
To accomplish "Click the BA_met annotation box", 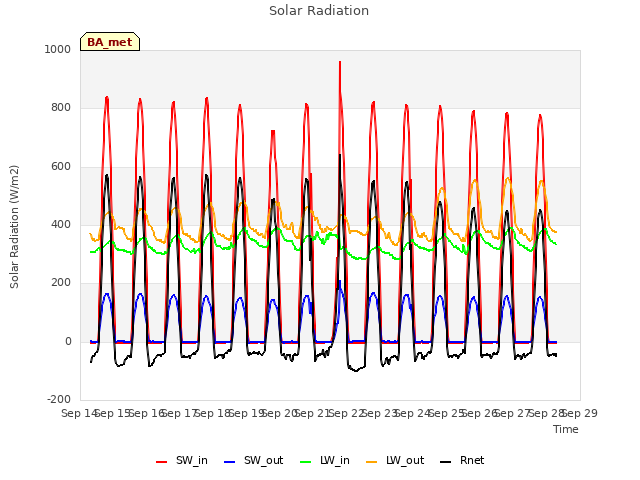I will 110,42.
